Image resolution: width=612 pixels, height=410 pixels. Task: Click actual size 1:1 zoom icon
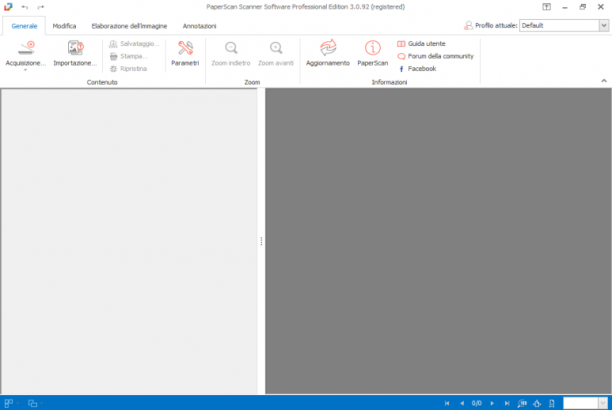pyautogui.click(x=522, y=403)
